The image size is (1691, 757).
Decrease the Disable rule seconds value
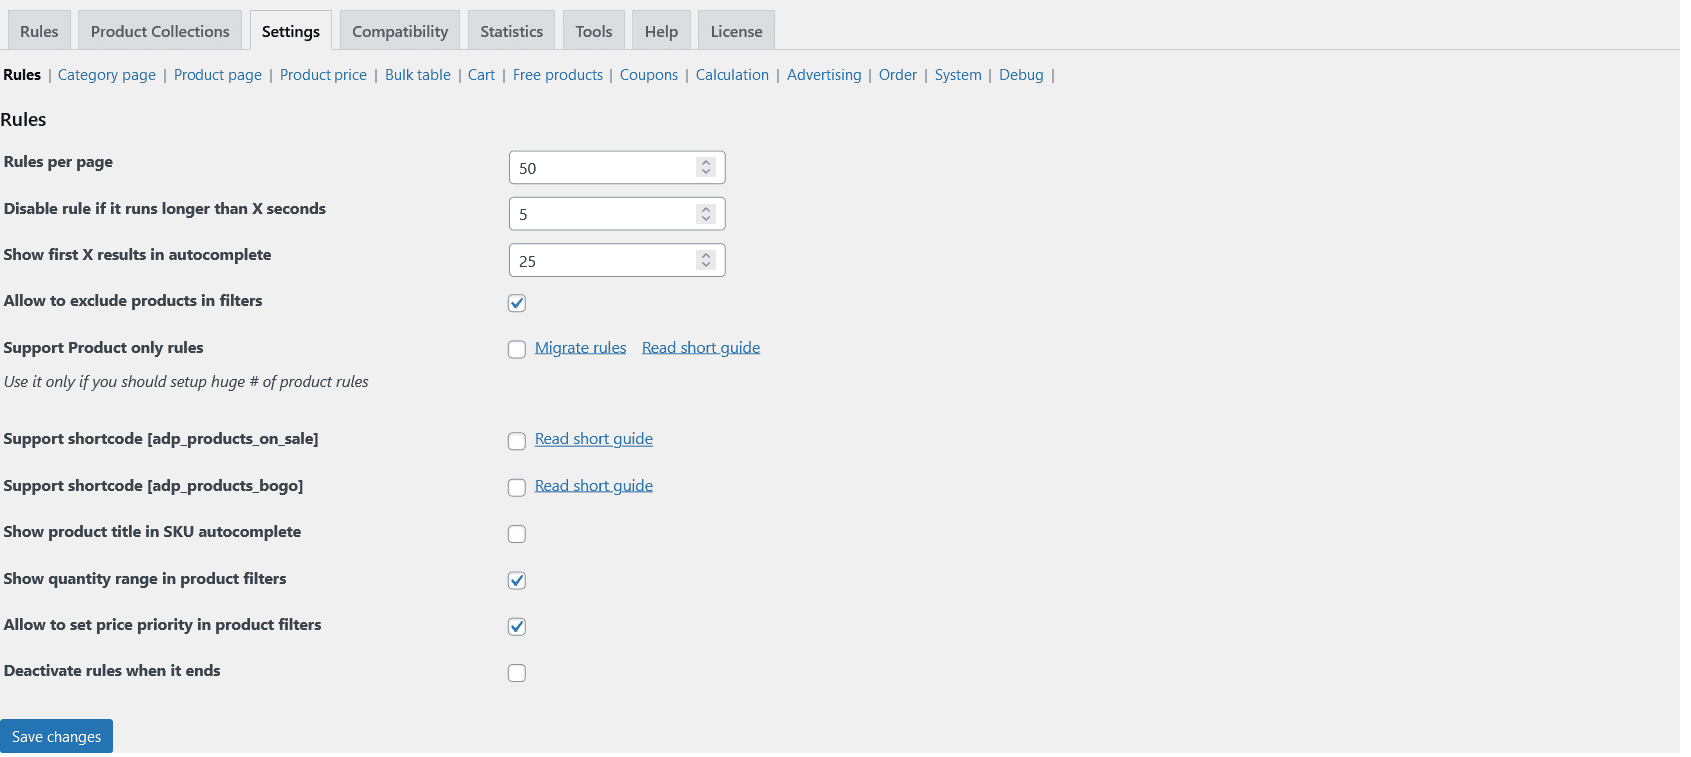click(x=706, y=219)
